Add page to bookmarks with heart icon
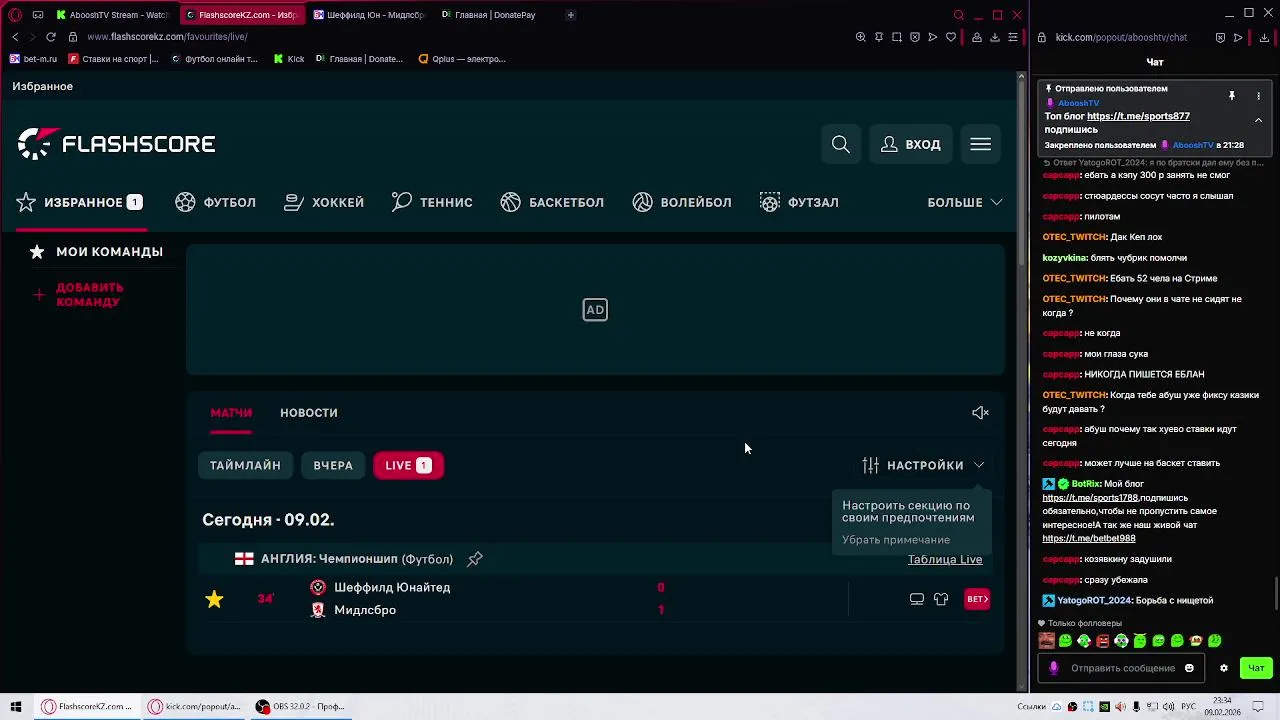 click(x=951, y=37)
